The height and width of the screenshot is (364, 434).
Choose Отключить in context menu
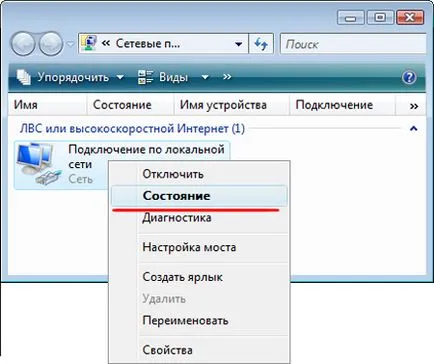pyautogui.click(x=199, y=174)
